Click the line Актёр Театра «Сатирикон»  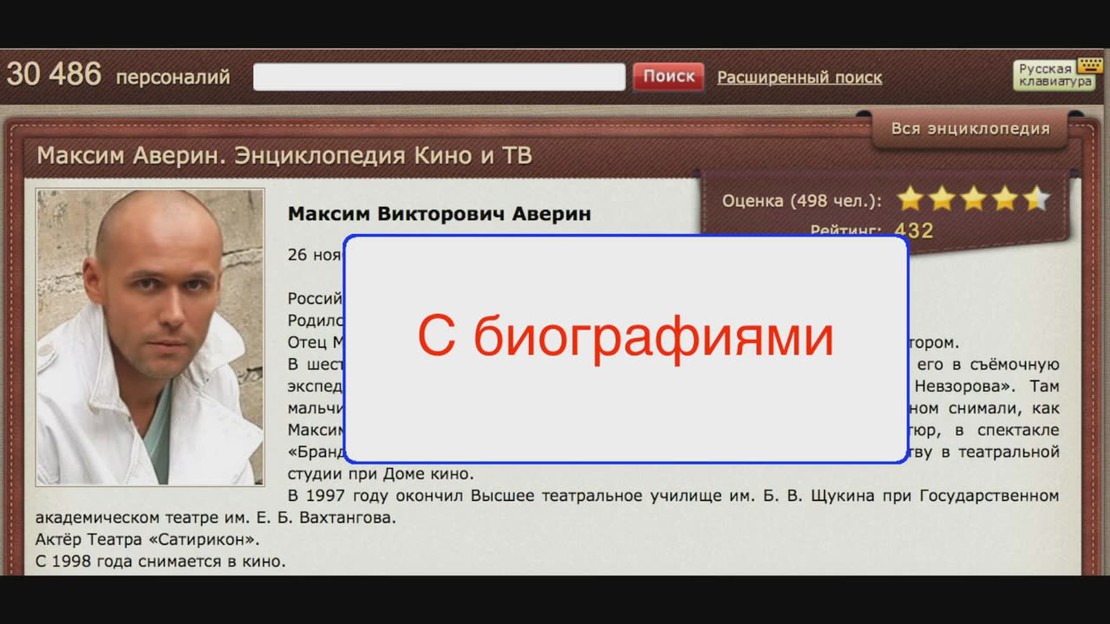(x=141, y=540)
